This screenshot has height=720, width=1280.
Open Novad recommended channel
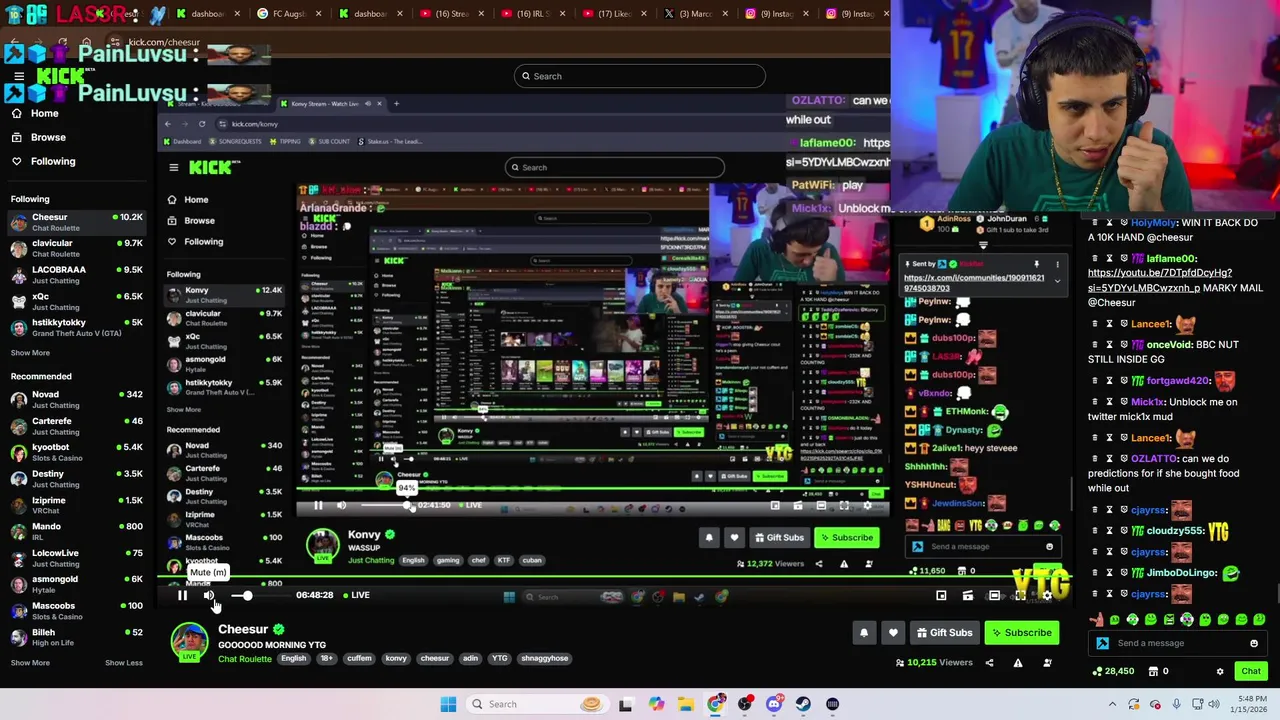(76, 399)
